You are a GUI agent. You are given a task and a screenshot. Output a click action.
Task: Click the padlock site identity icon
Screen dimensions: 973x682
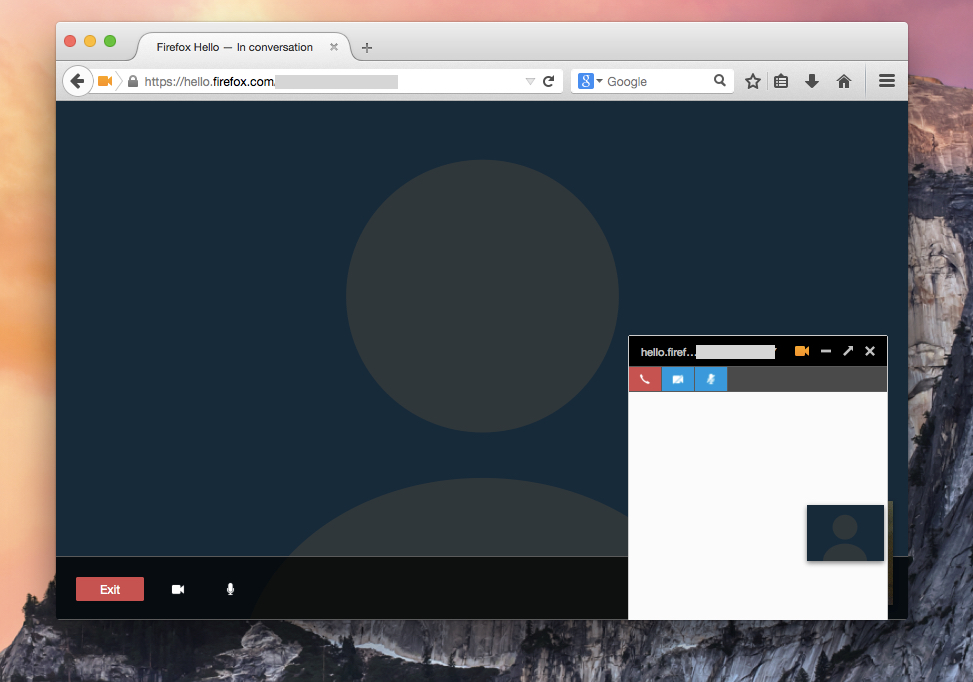133,81
